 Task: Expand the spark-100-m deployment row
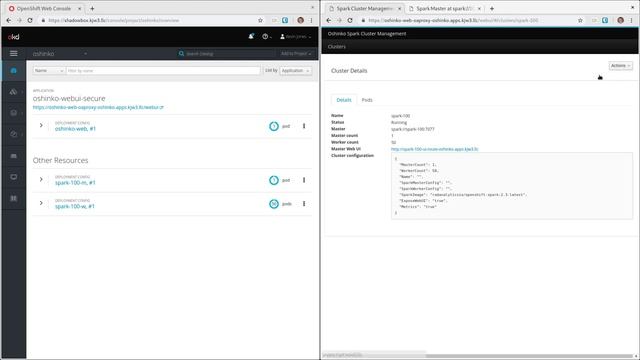tap(41, 179)
